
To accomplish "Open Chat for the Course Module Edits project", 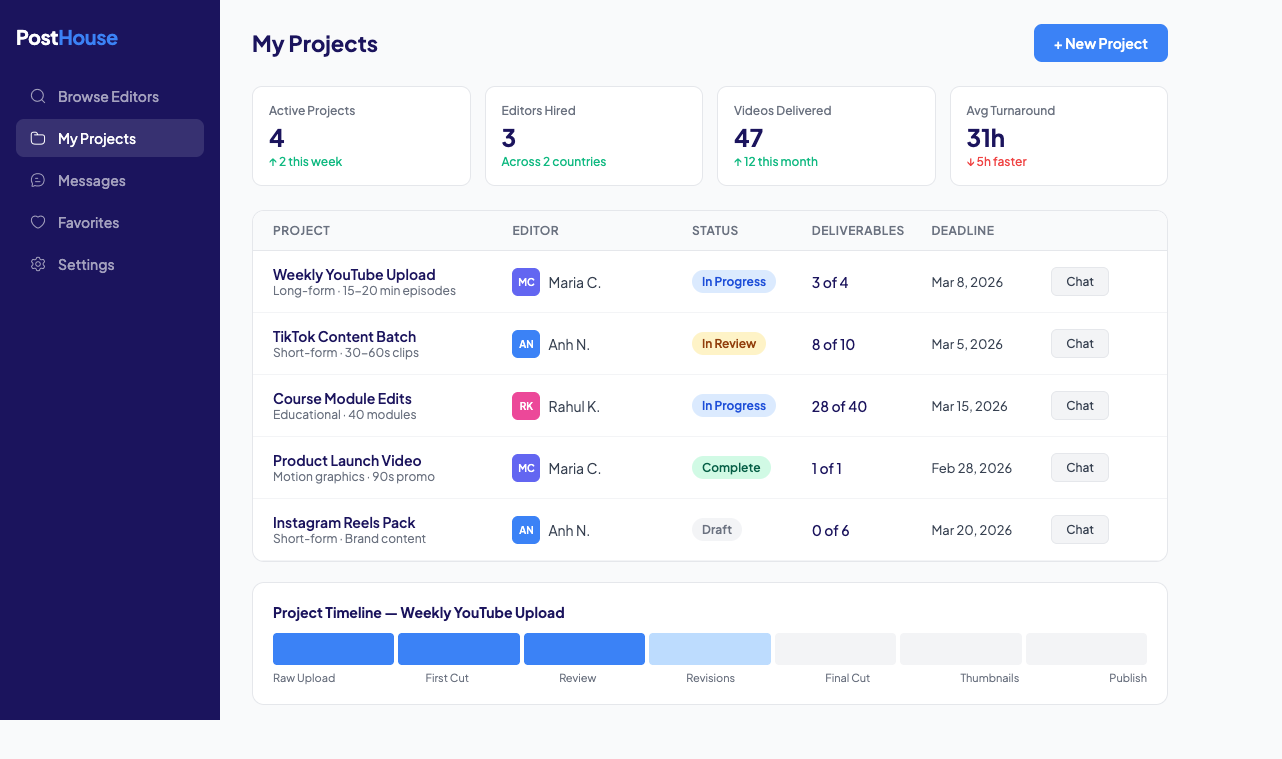I will (1079, 405).
